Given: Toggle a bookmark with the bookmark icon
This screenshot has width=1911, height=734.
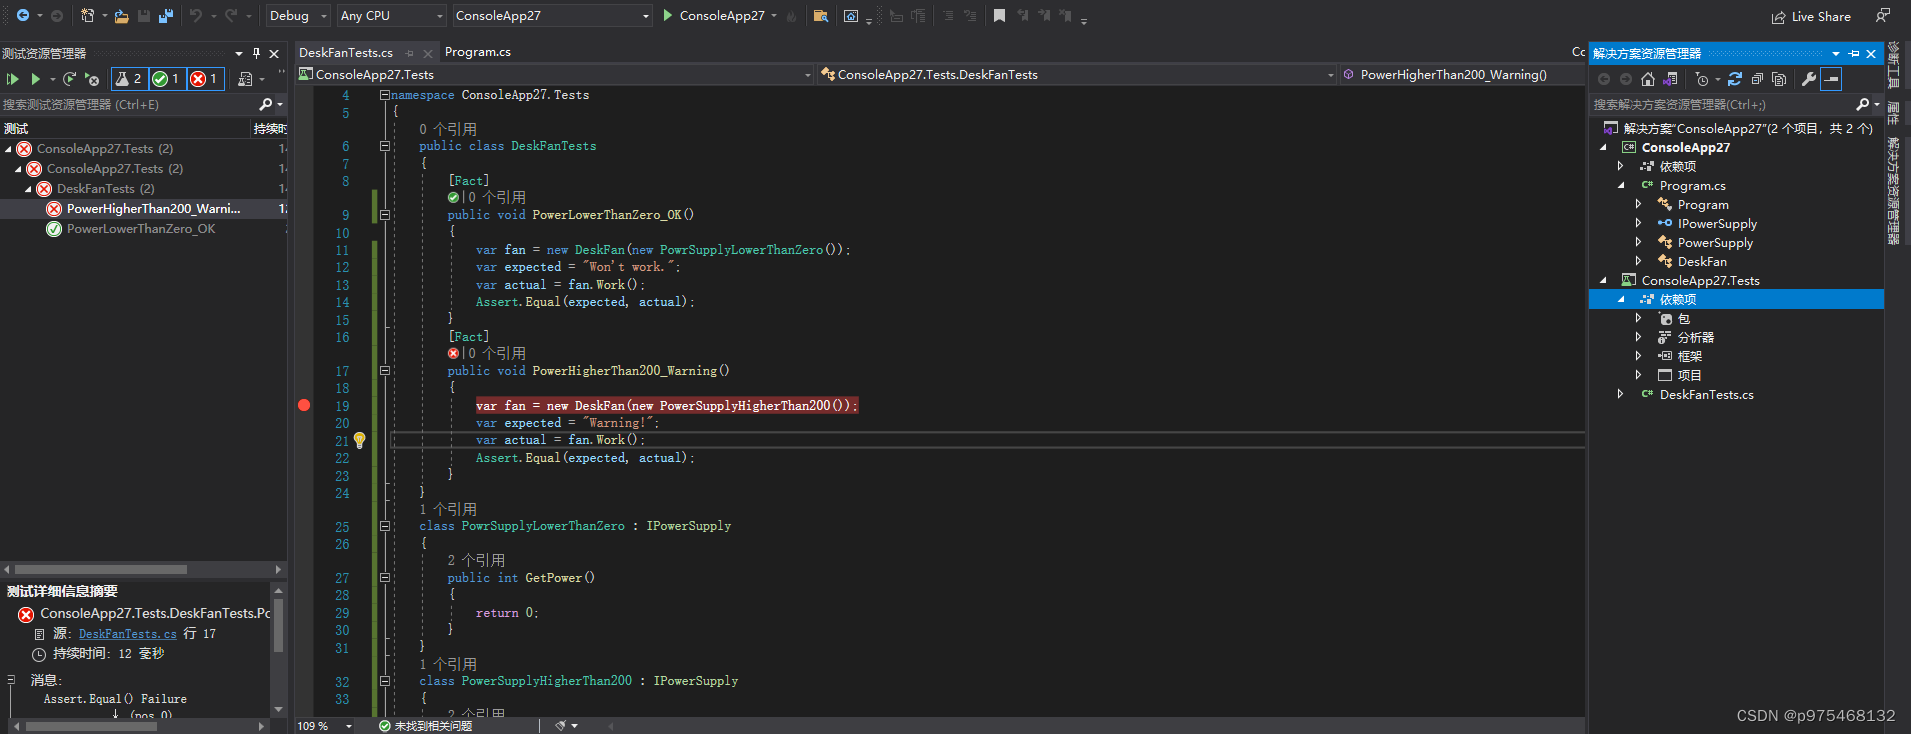Looking at the screenshot, I should 999,16.
